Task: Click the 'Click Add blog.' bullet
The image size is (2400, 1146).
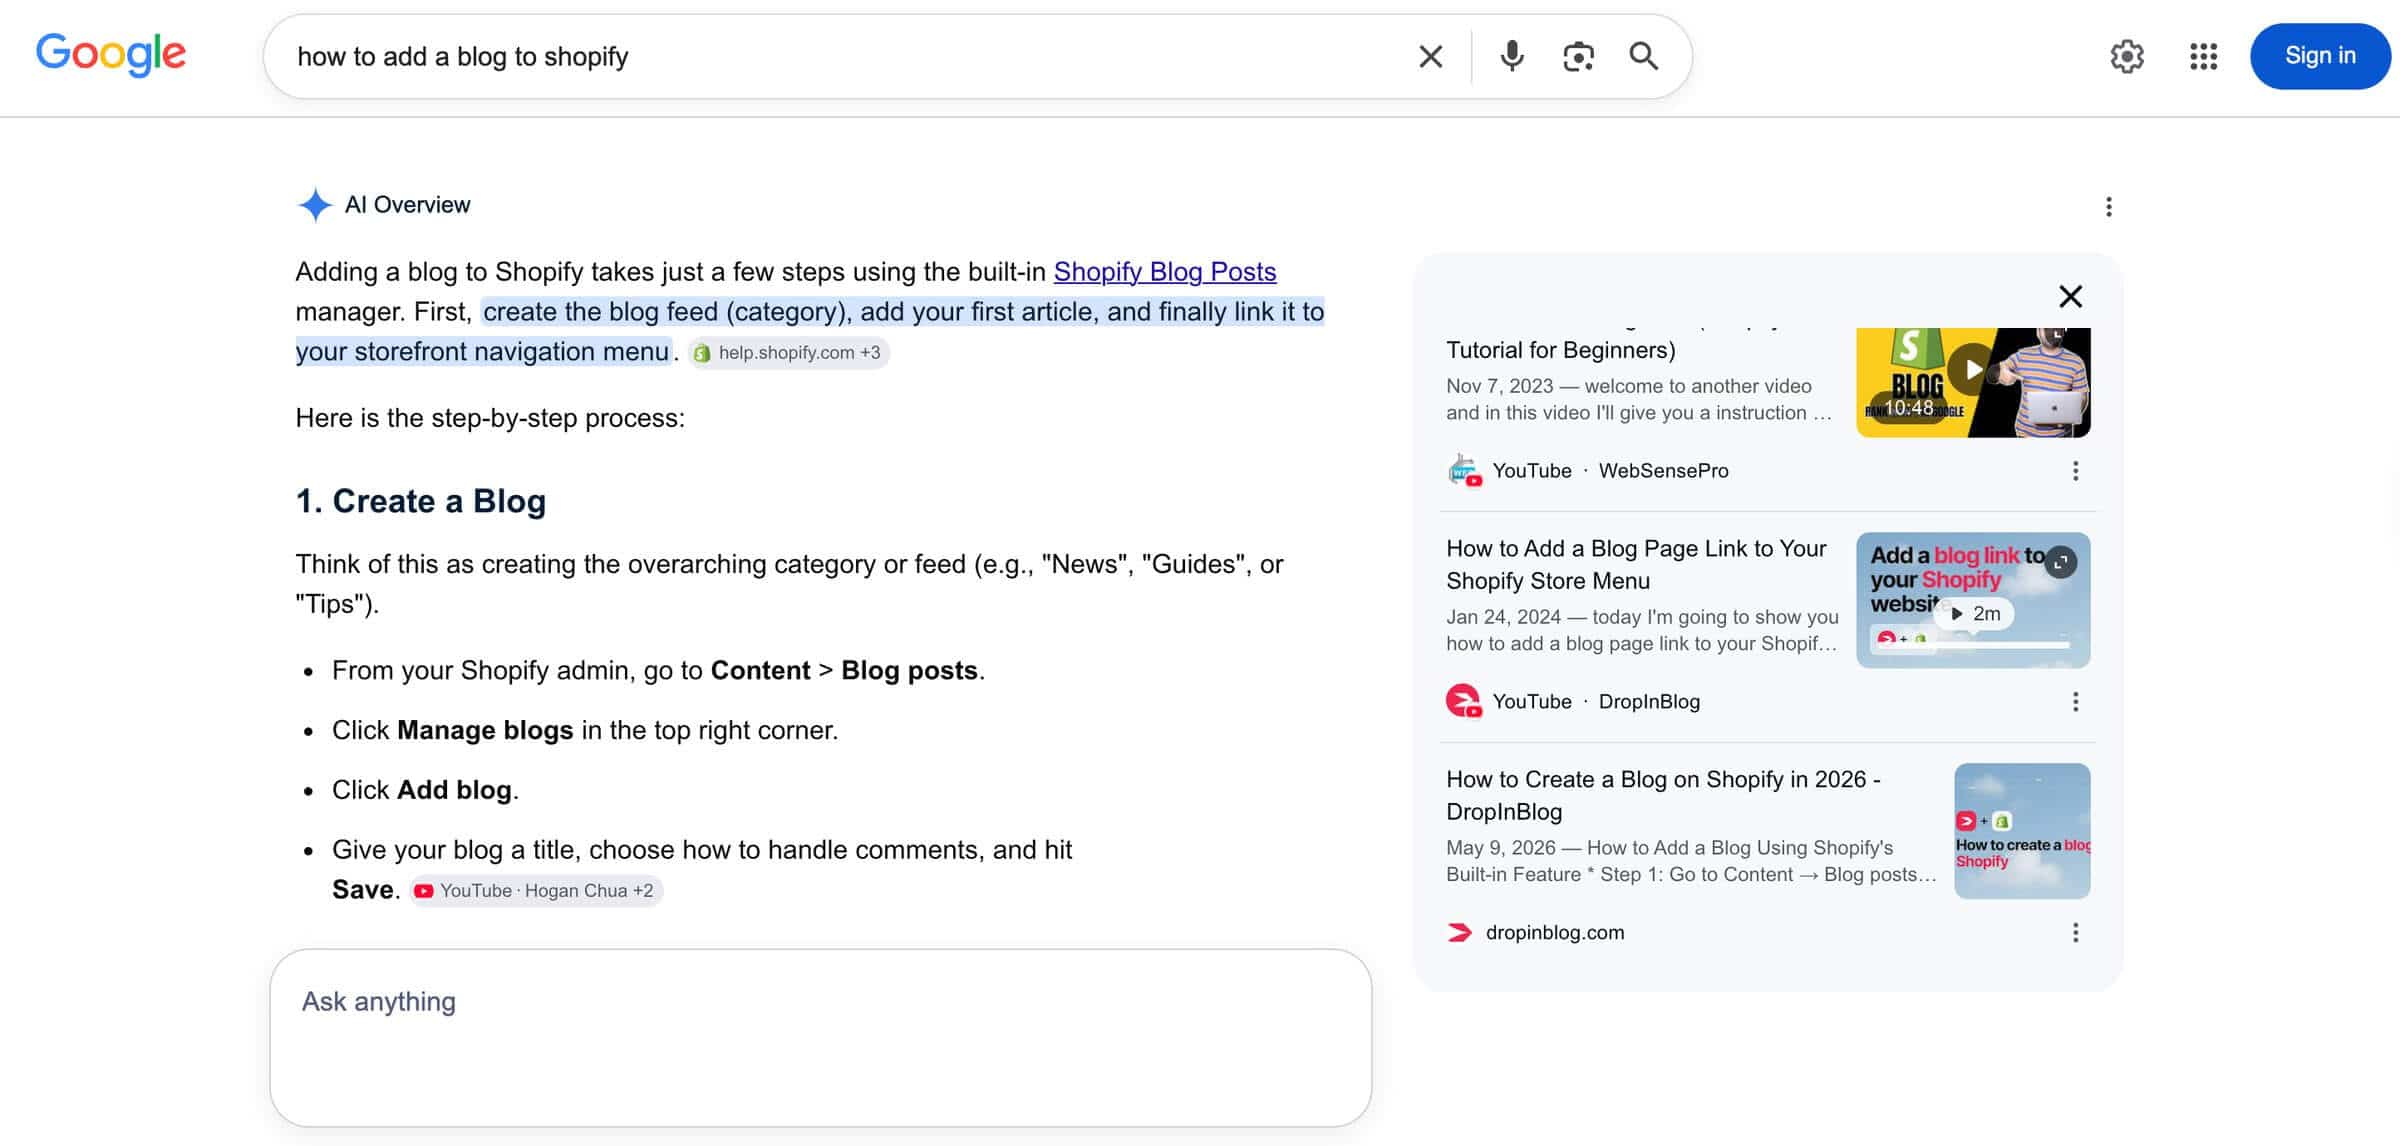Action: pyautogui.click(x=425, y=790)
